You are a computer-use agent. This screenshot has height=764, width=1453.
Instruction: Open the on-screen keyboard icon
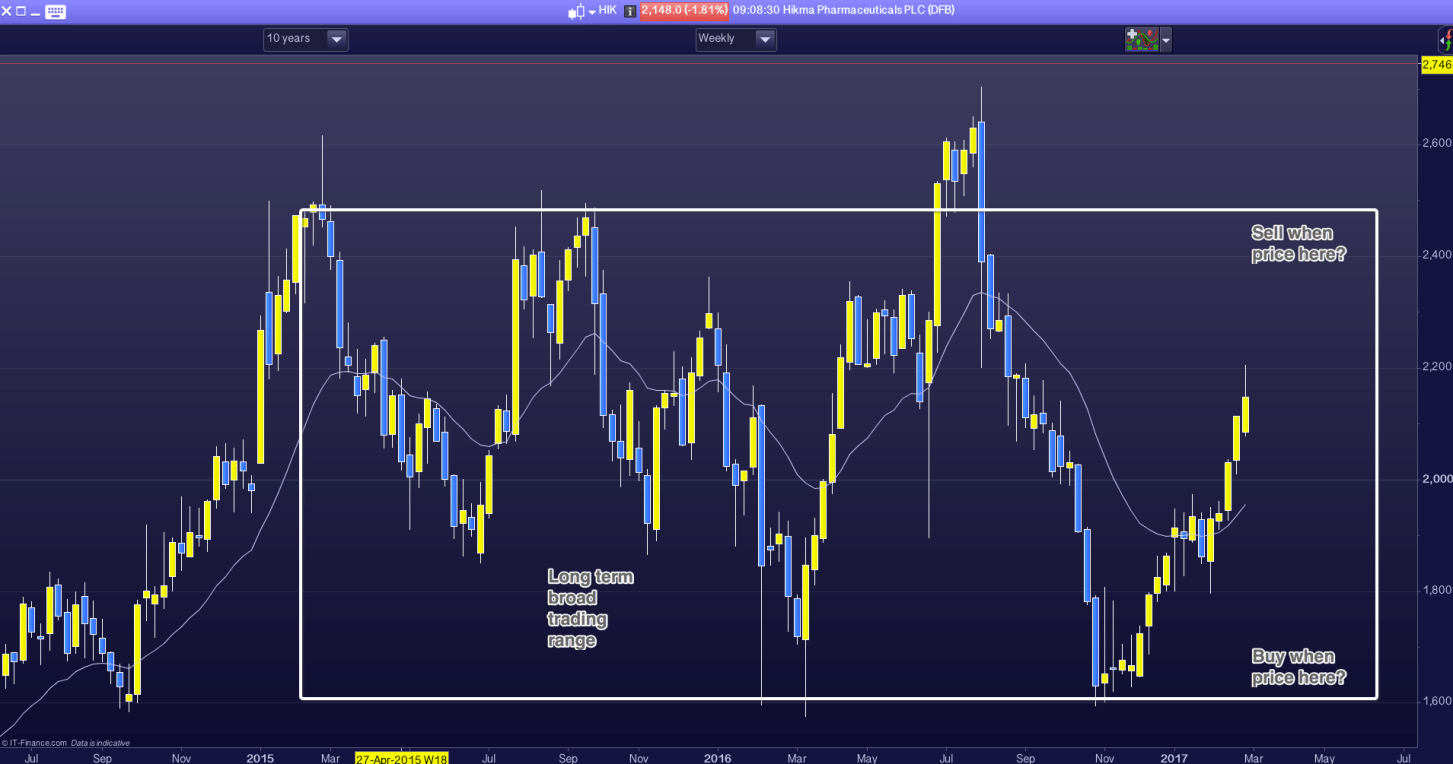(x=55, y=11)
